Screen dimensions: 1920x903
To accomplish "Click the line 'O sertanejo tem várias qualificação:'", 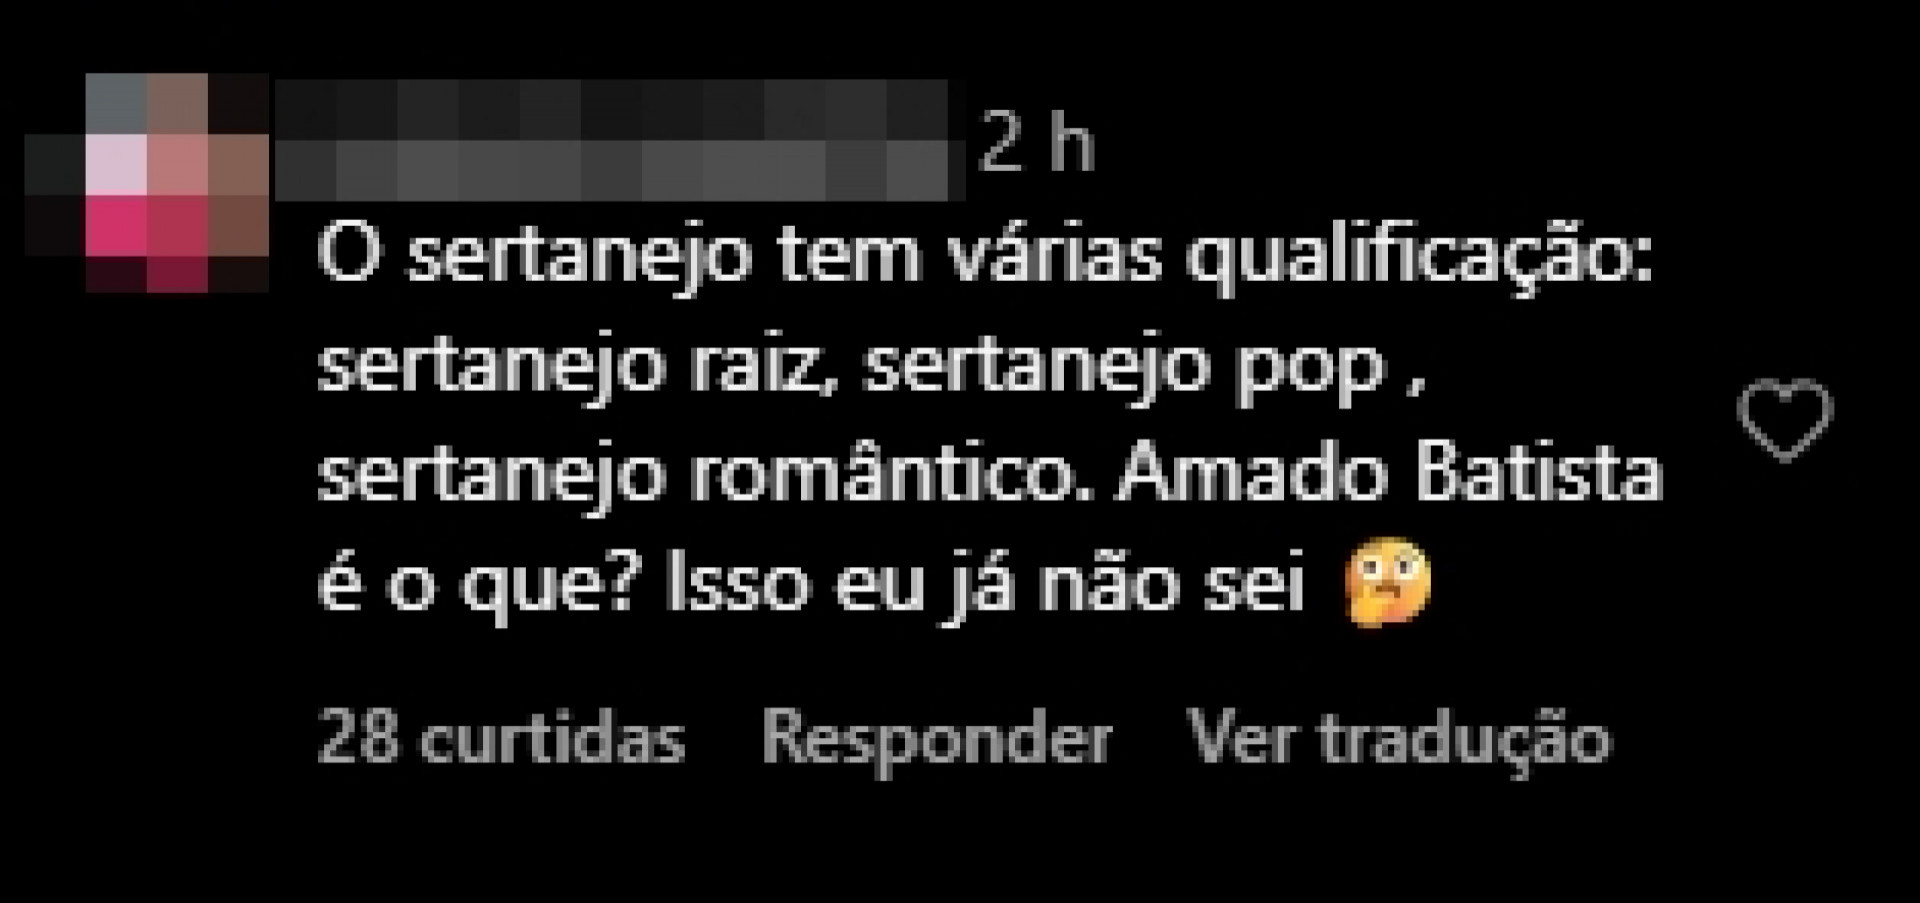I will [985, 258].
